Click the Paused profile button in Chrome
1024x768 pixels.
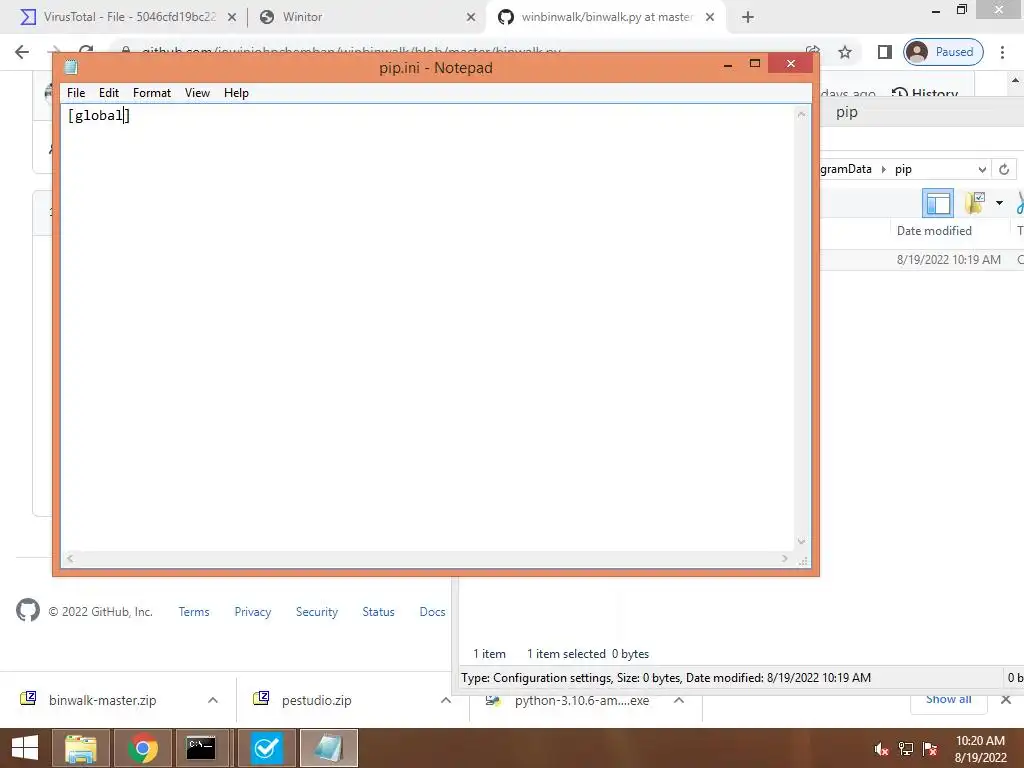point(943,52)
